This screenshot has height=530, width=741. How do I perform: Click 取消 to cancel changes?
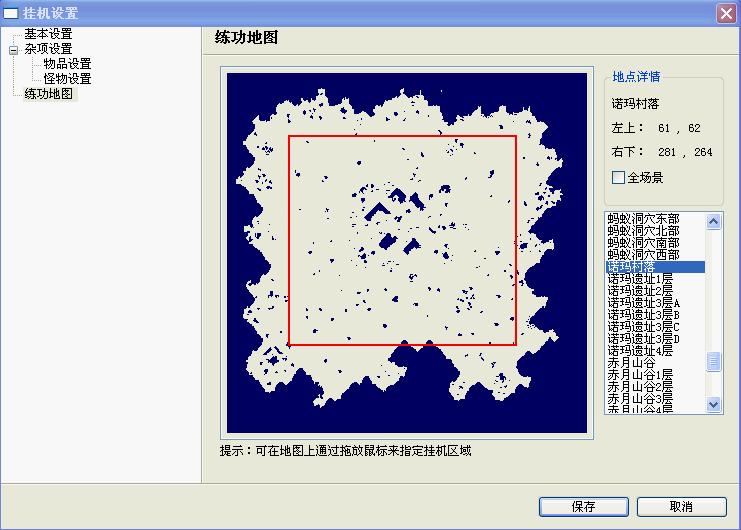(681, 507)
